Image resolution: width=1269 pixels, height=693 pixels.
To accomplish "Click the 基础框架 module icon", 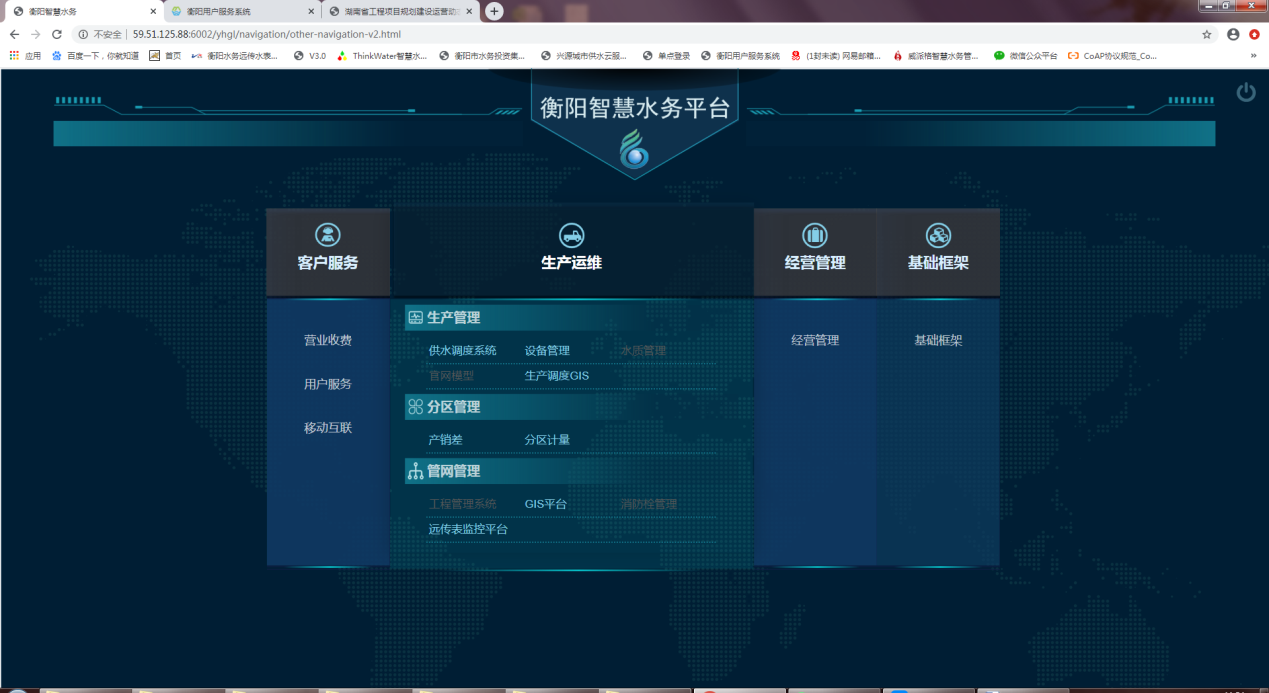I will pyautogui.click(x=938, y=235).
